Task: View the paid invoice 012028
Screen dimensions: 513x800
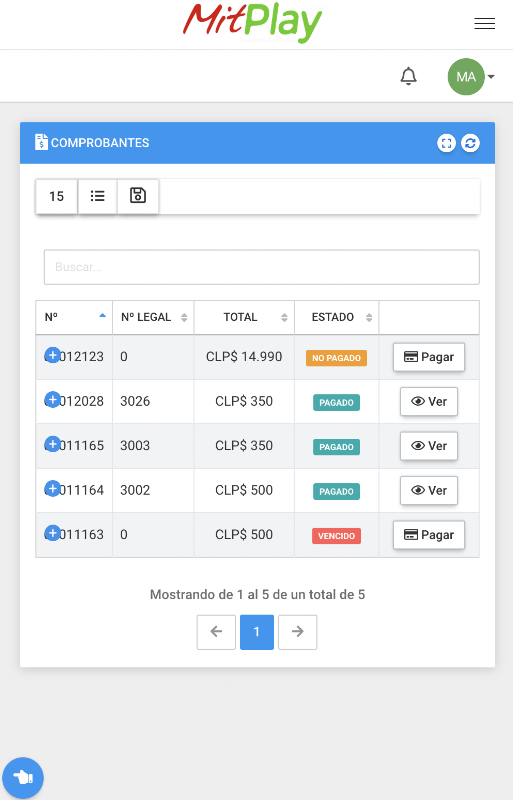Action: [429, 402]
